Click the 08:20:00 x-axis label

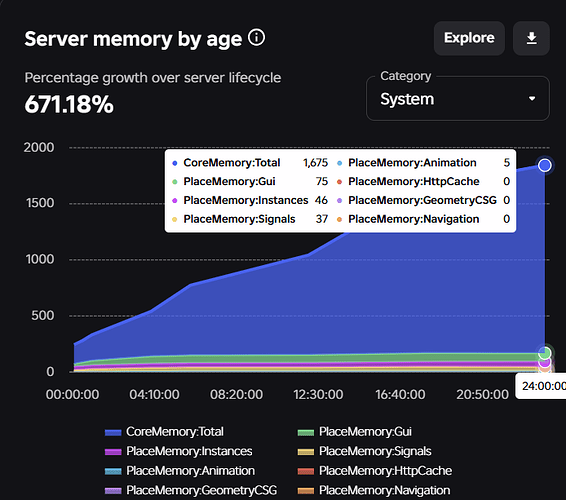point(236,395)
